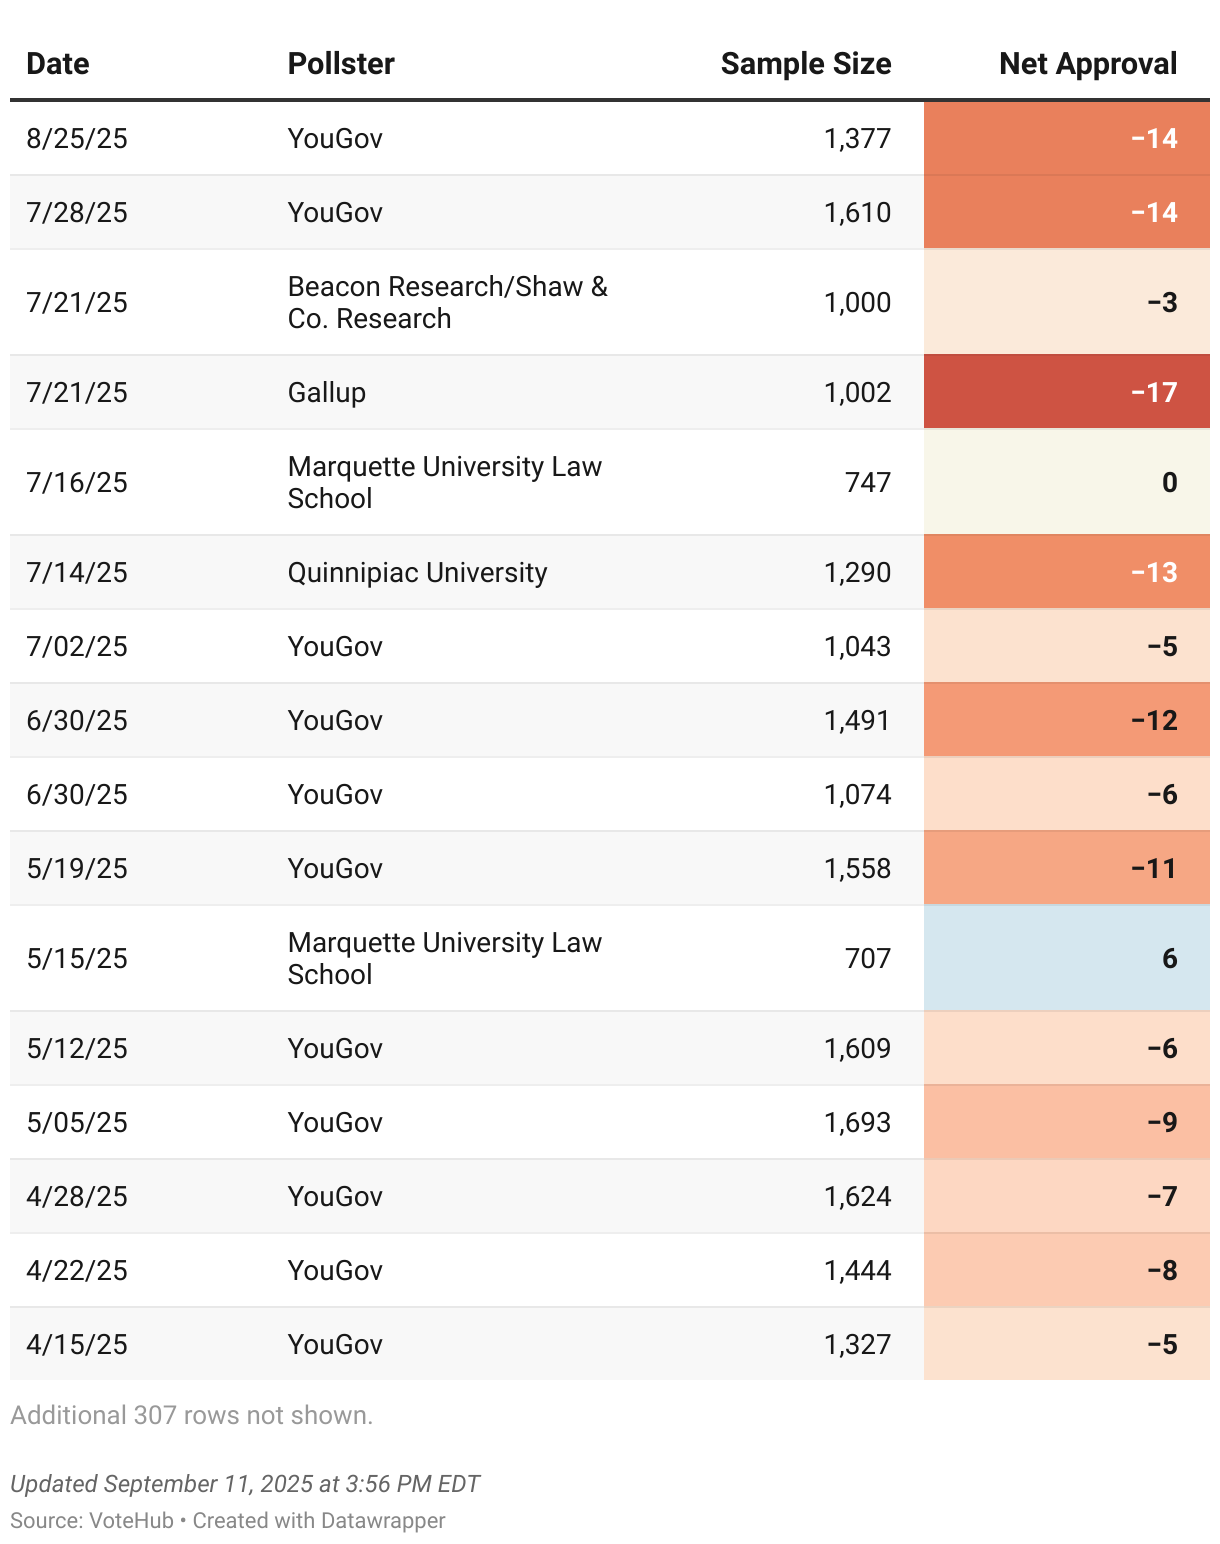The width and height of the screenshot is (1220, 1544).
Task: Click the updated September 11, 2025 timestamp
Action: pyautogui.click(x=245, y=1483)
